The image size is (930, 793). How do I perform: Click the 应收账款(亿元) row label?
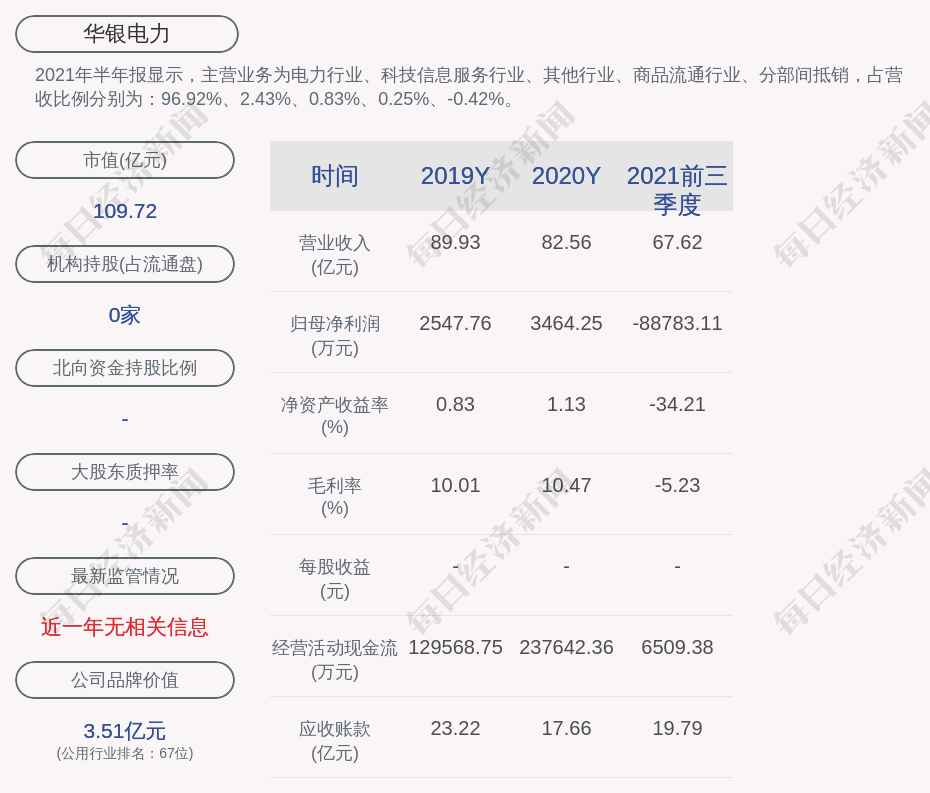coord(335,741)
